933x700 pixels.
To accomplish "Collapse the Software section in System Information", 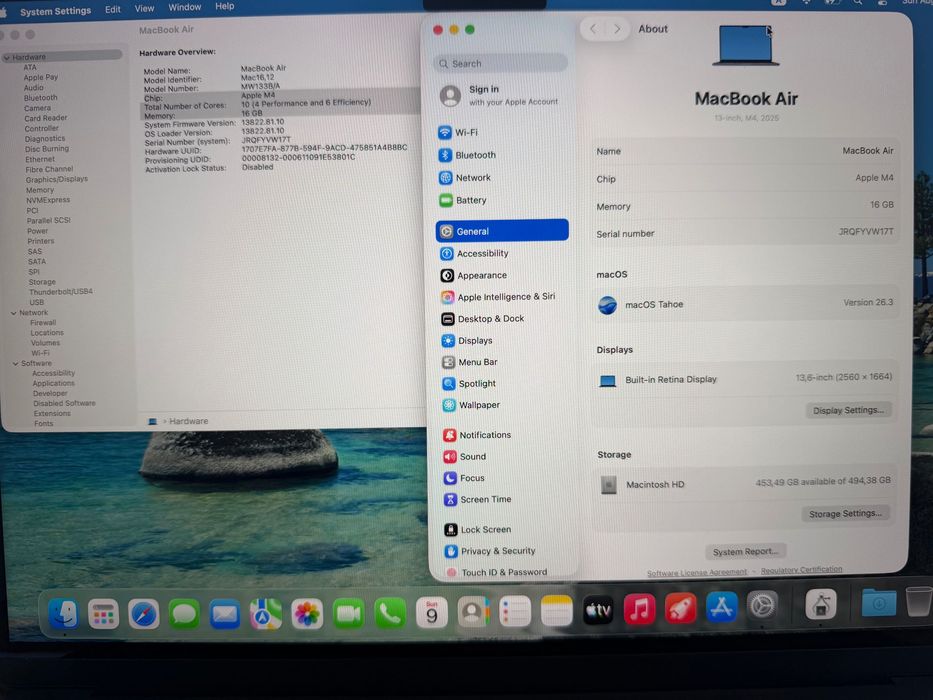I will (x=15, y=363).
